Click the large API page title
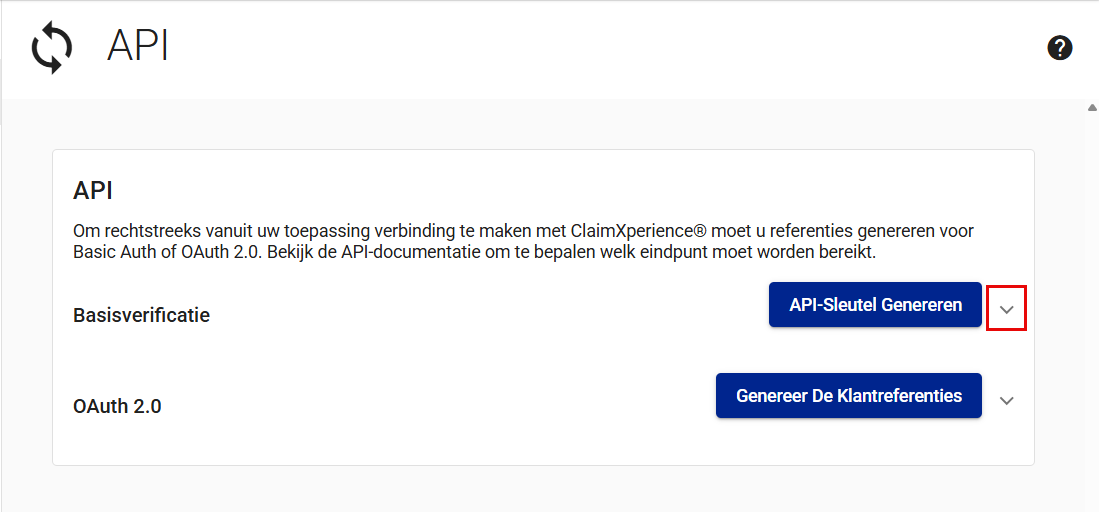 point(138,47)
